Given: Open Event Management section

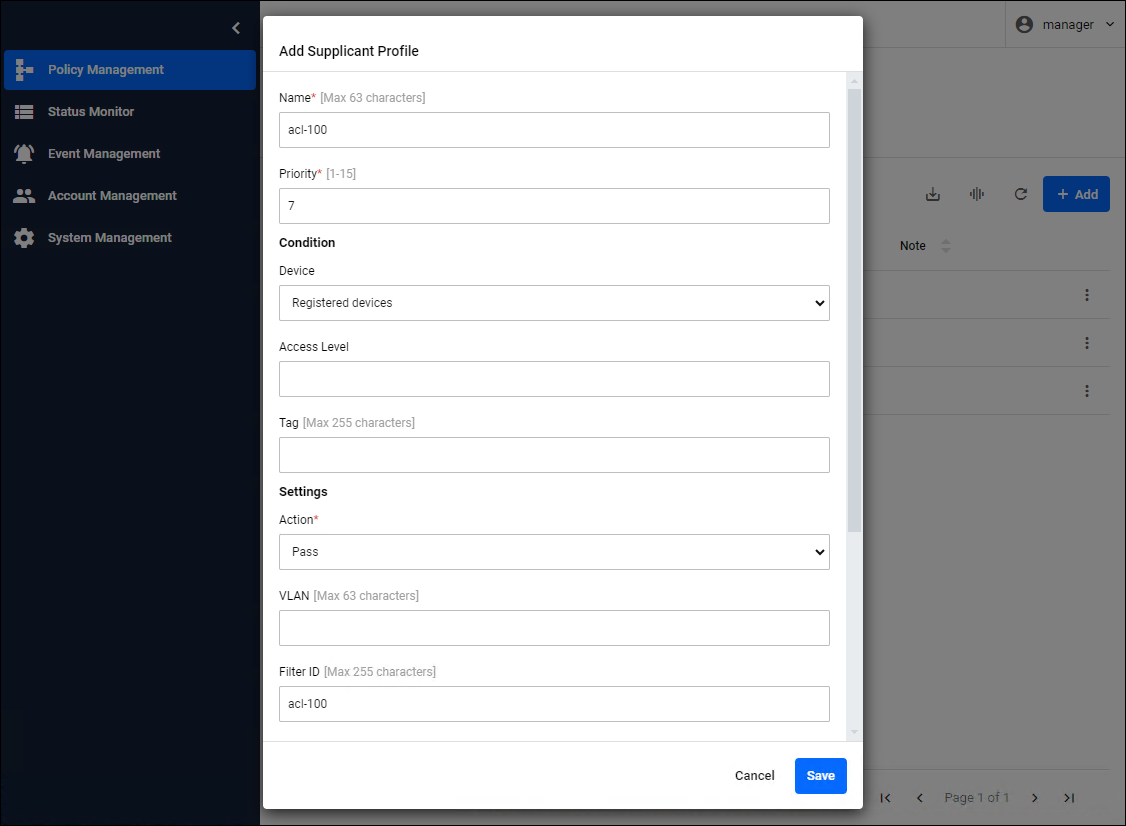Looking at the screenshot, I should tap(104, 154).
